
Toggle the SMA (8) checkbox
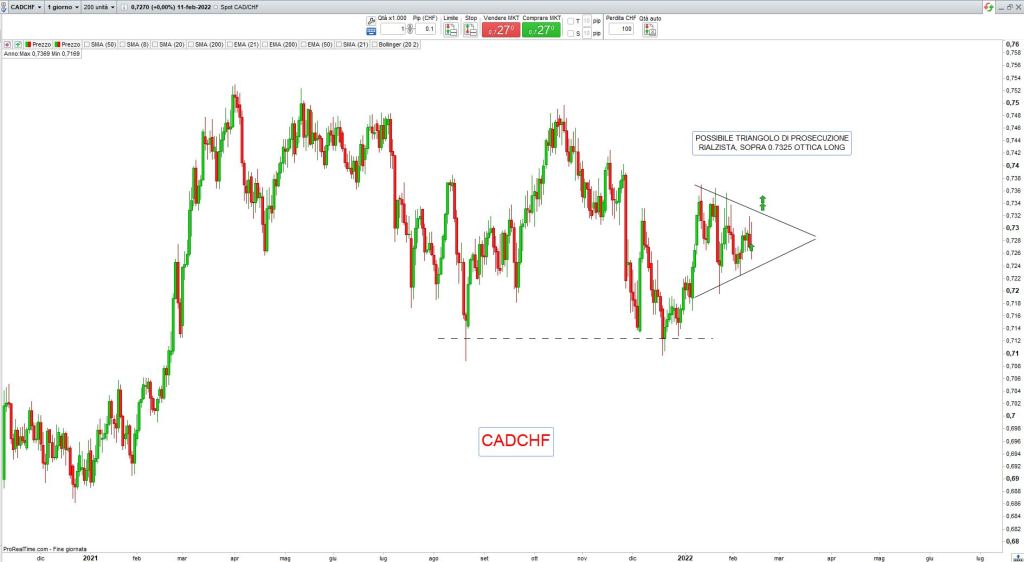[x=122, y=44]
